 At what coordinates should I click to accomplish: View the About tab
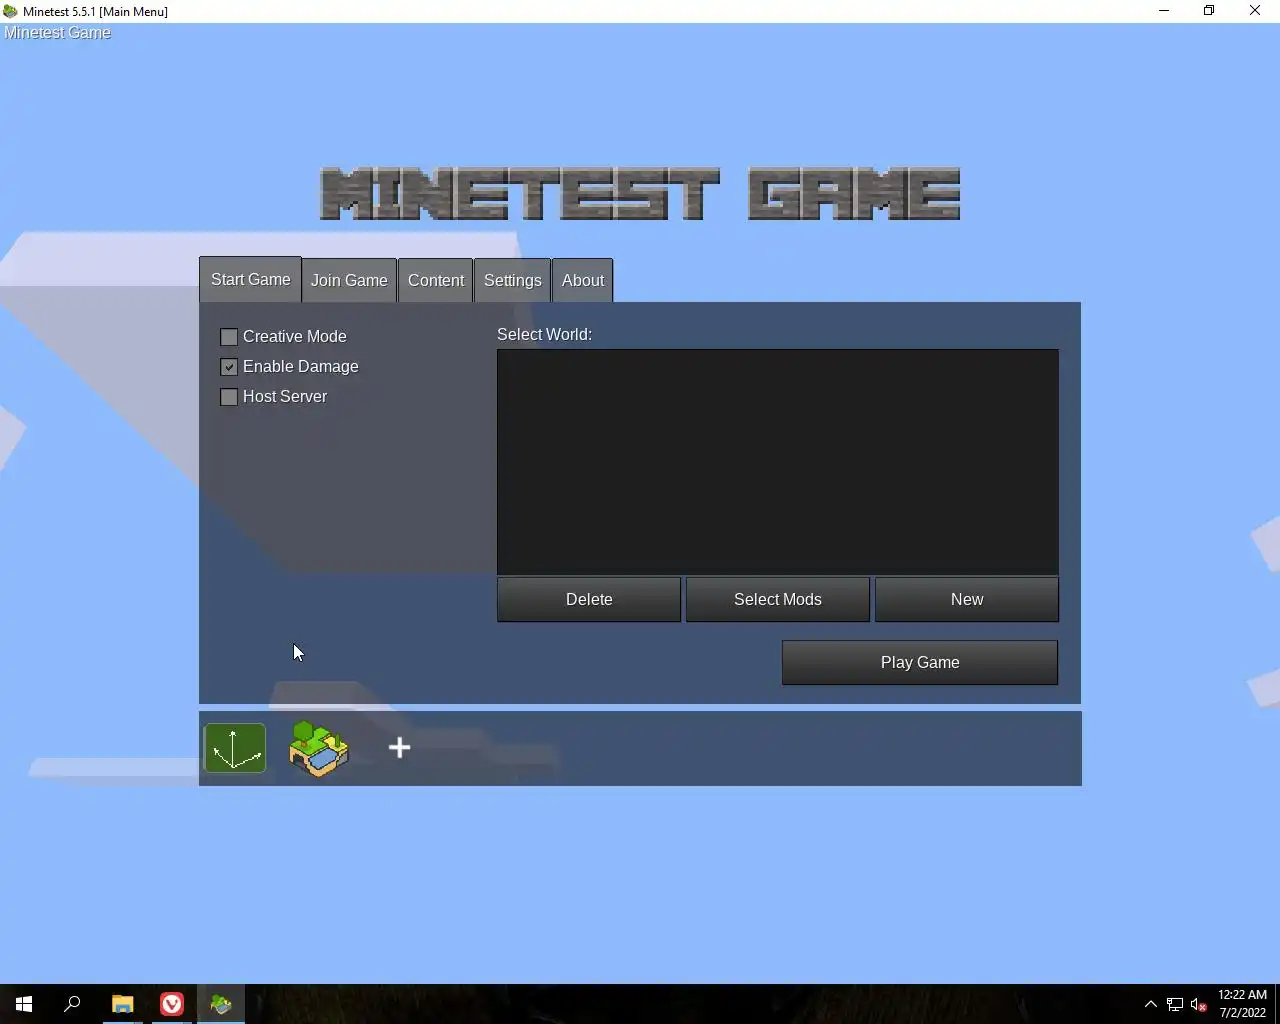[583, 281]
